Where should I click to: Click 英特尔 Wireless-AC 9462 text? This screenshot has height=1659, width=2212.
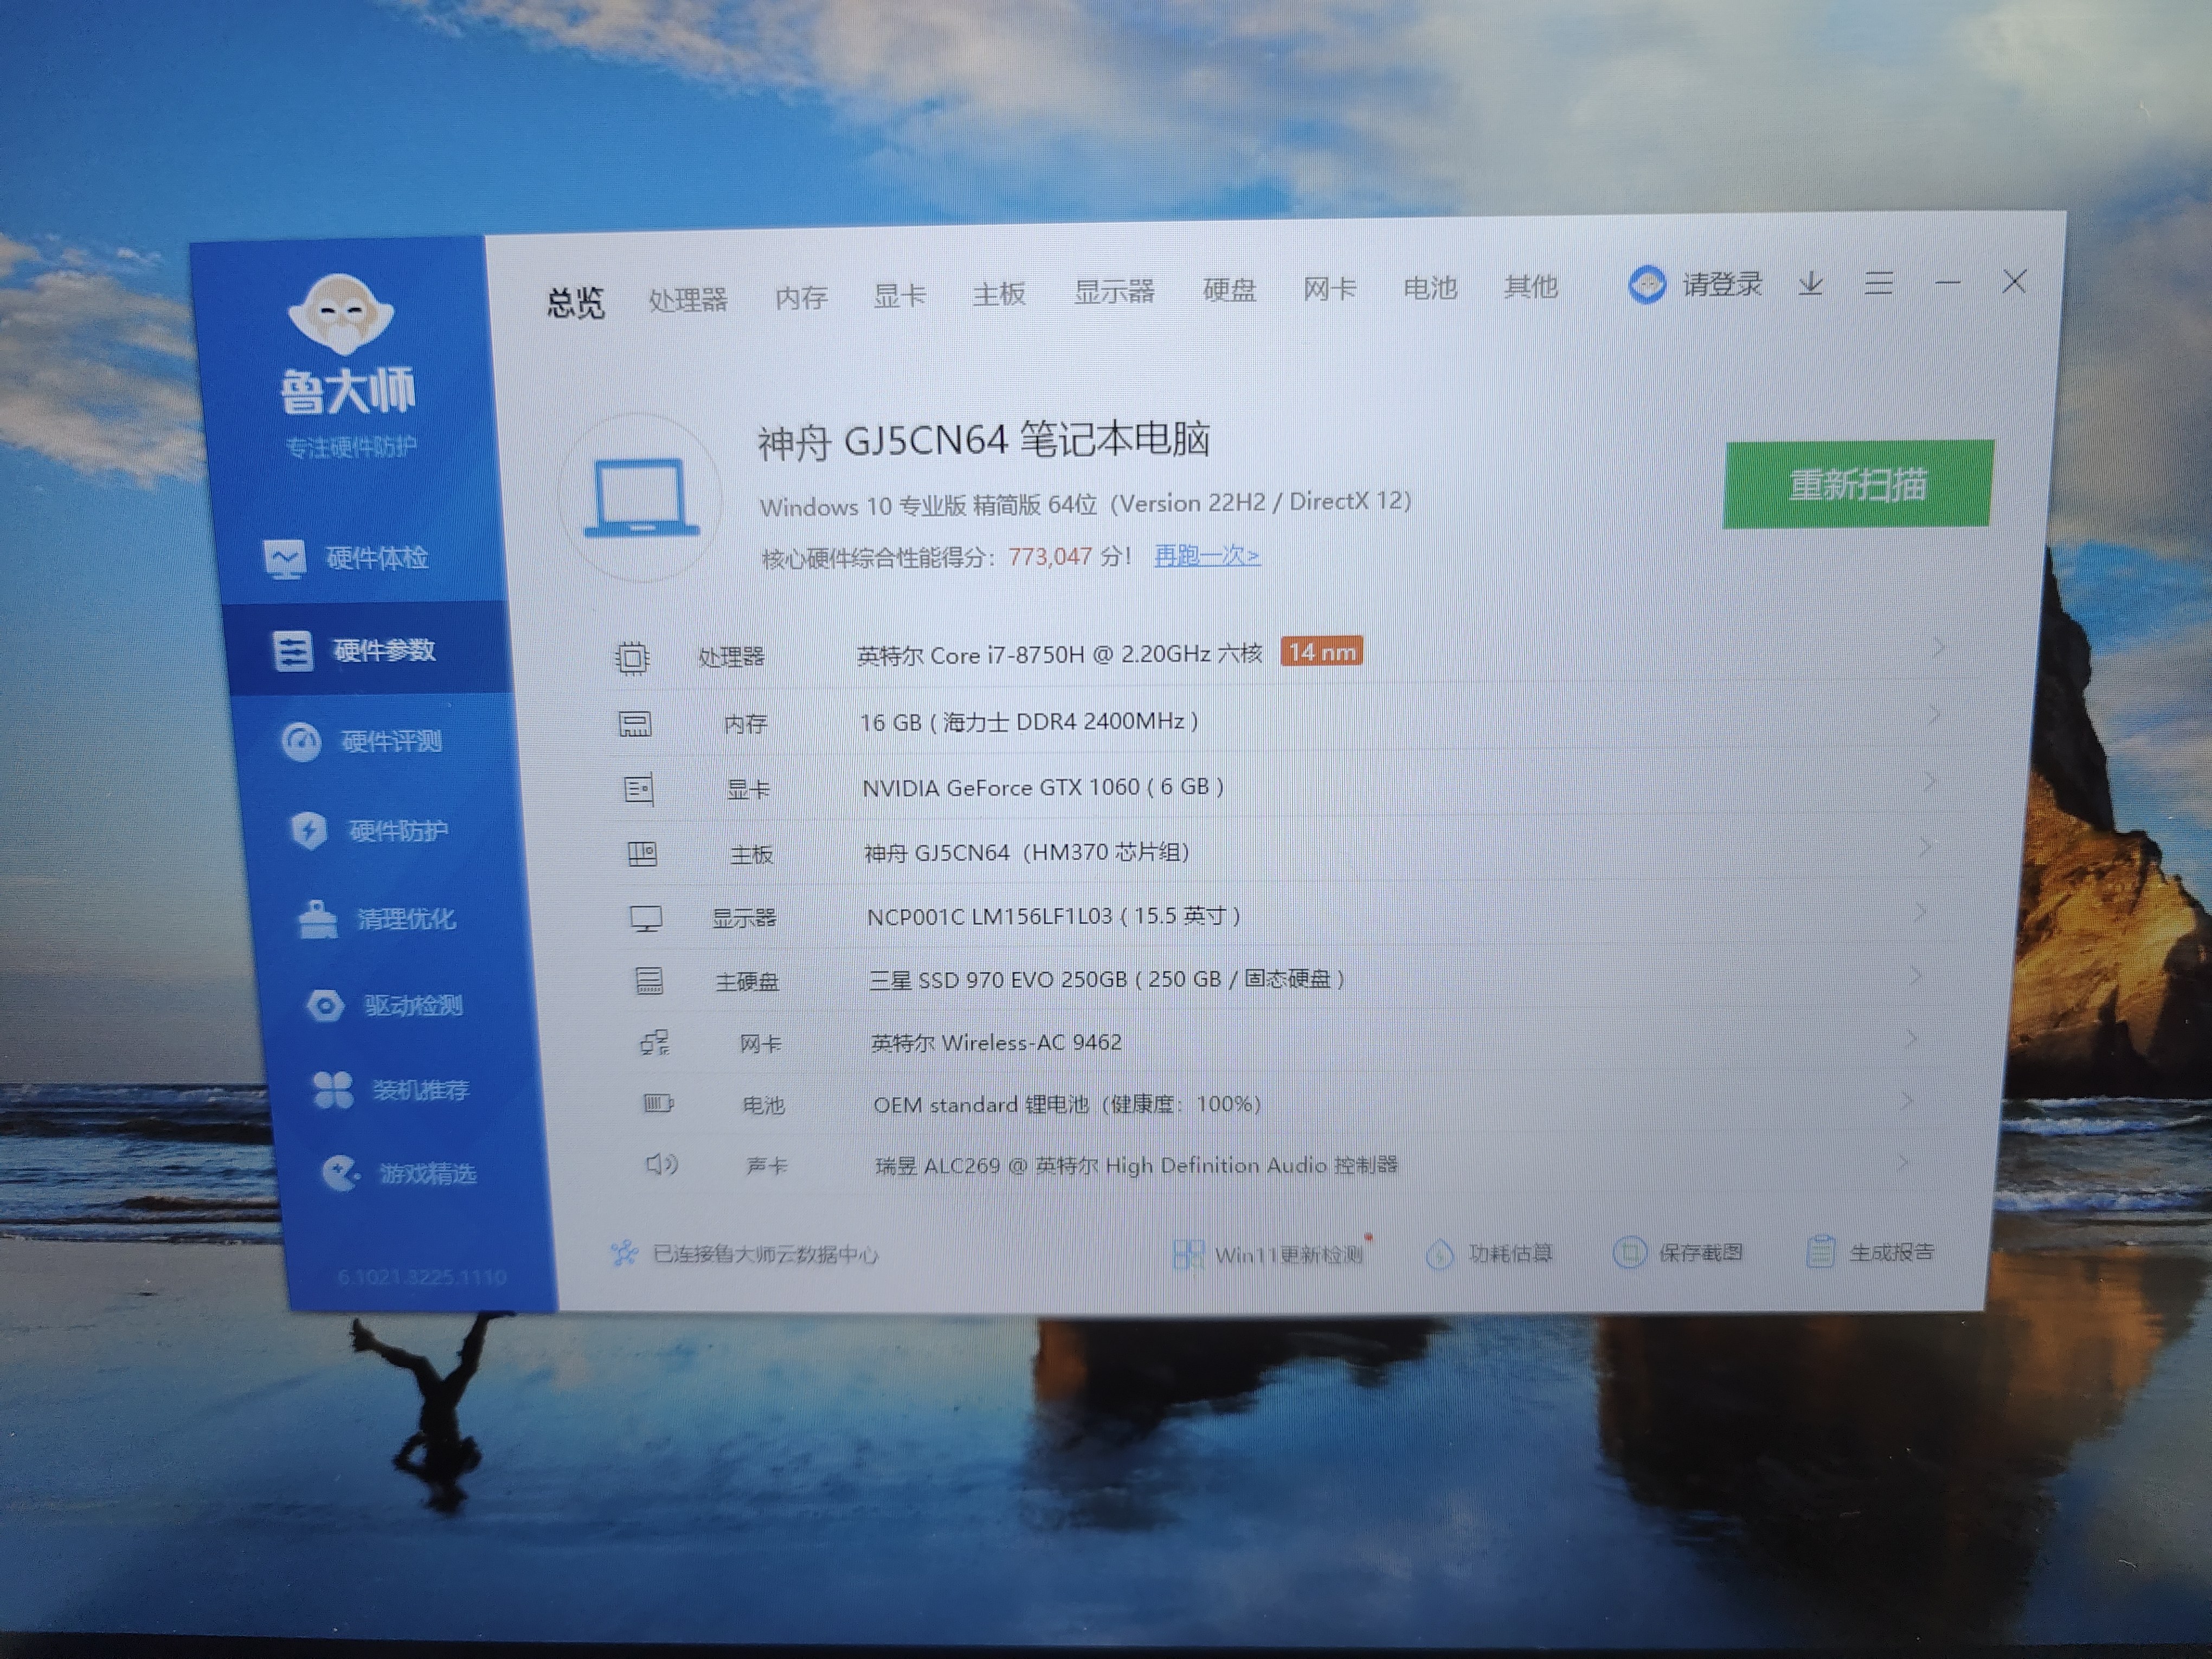tap(996, 1043)
